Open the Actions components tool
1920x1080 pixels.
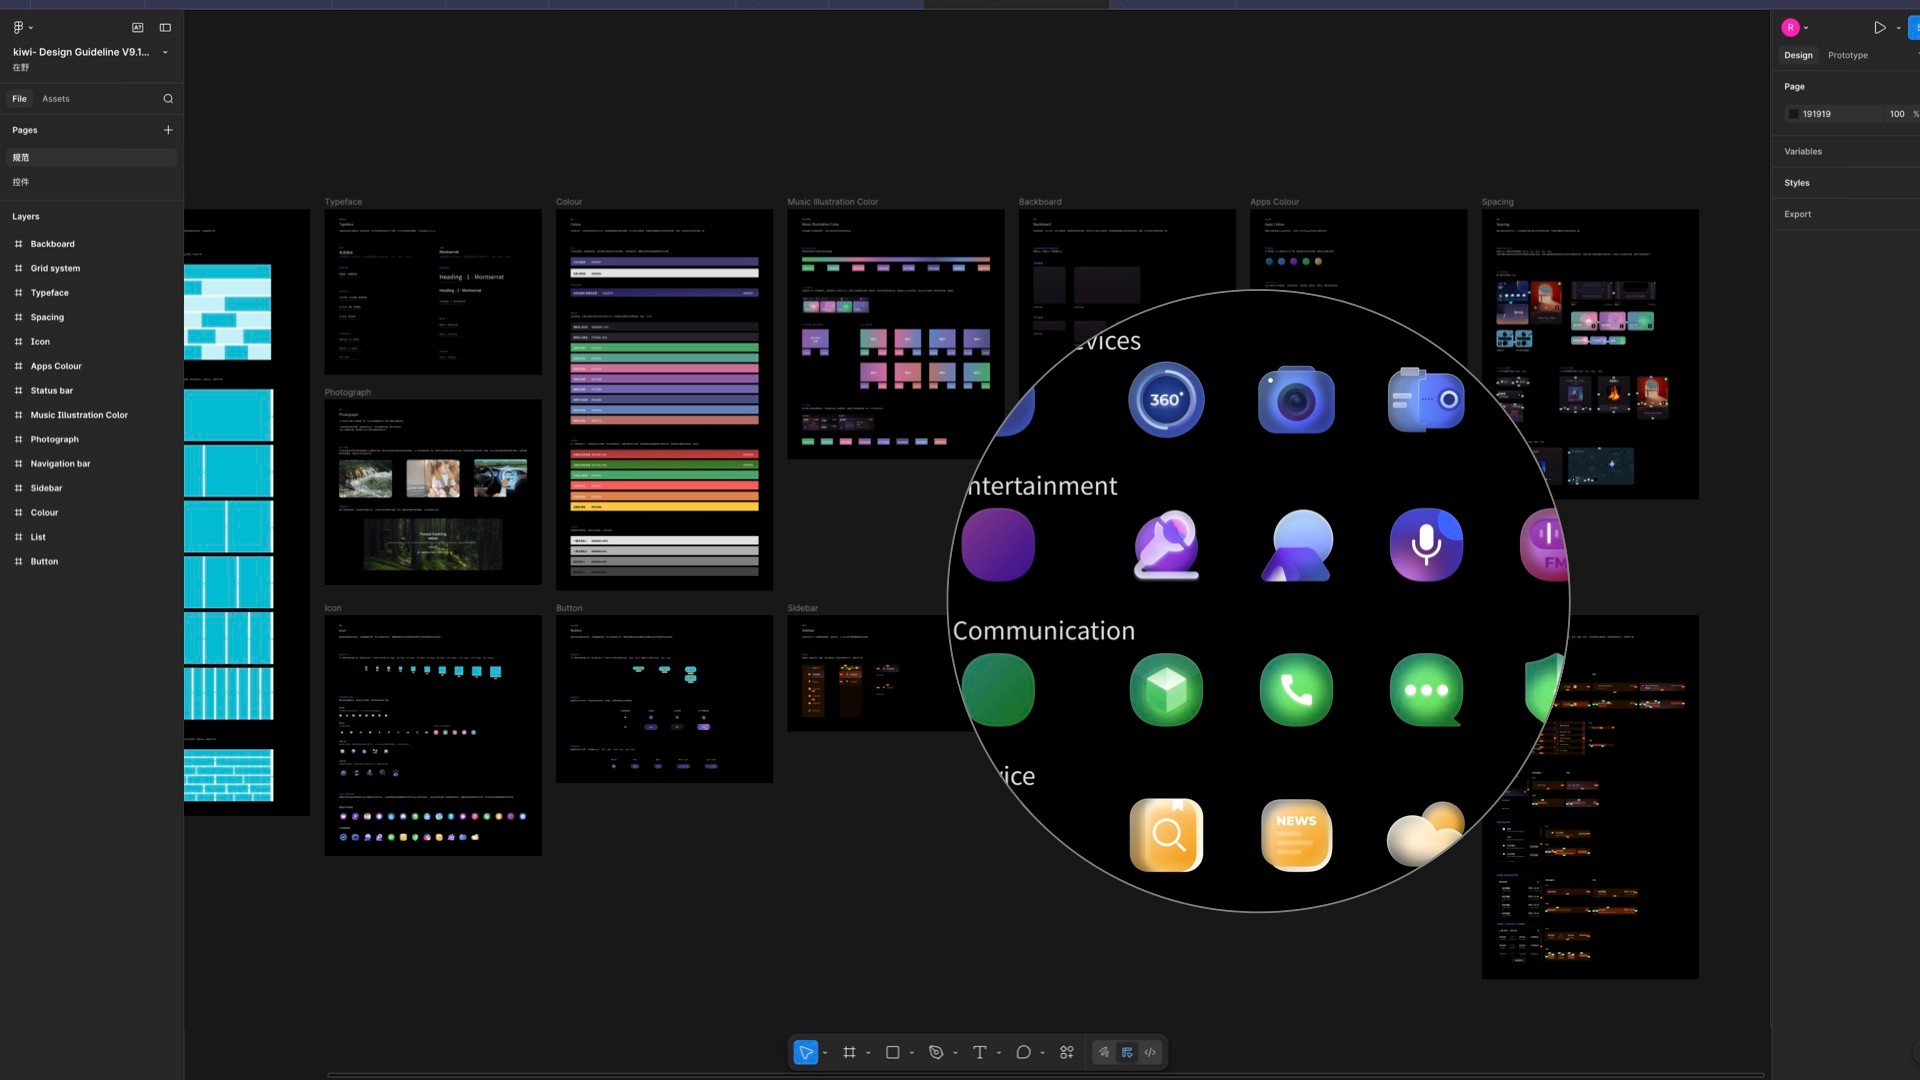(x=1067, y=1052)
